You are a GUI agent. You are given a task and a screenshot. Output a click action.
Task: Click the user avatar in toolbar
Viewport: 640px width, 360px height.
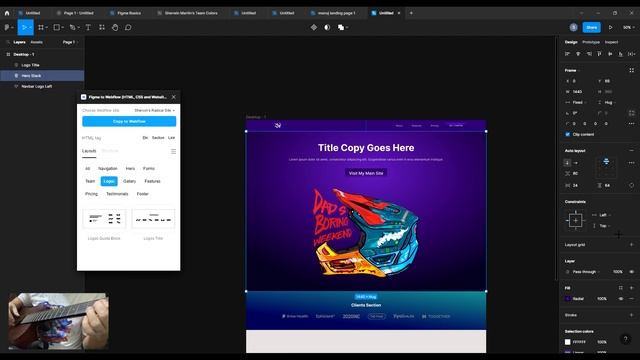coord(573,27)
